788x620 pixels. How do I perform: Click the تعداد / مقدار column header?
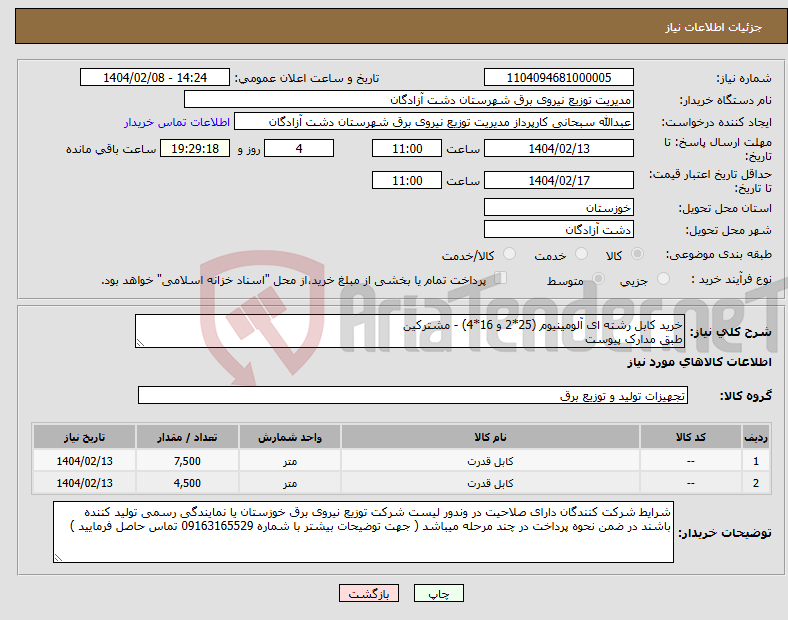coord(187,437)
